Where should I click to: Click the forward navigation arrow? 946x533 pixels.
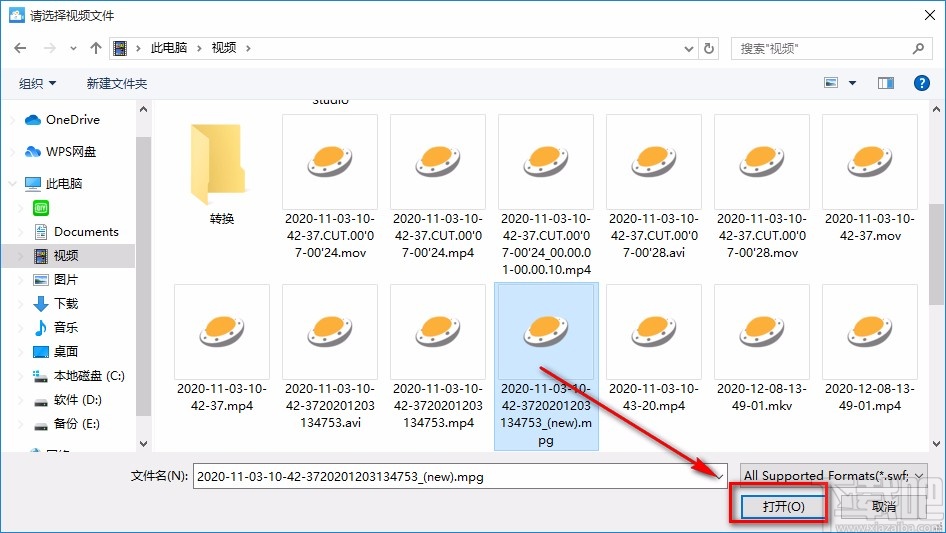49,48
